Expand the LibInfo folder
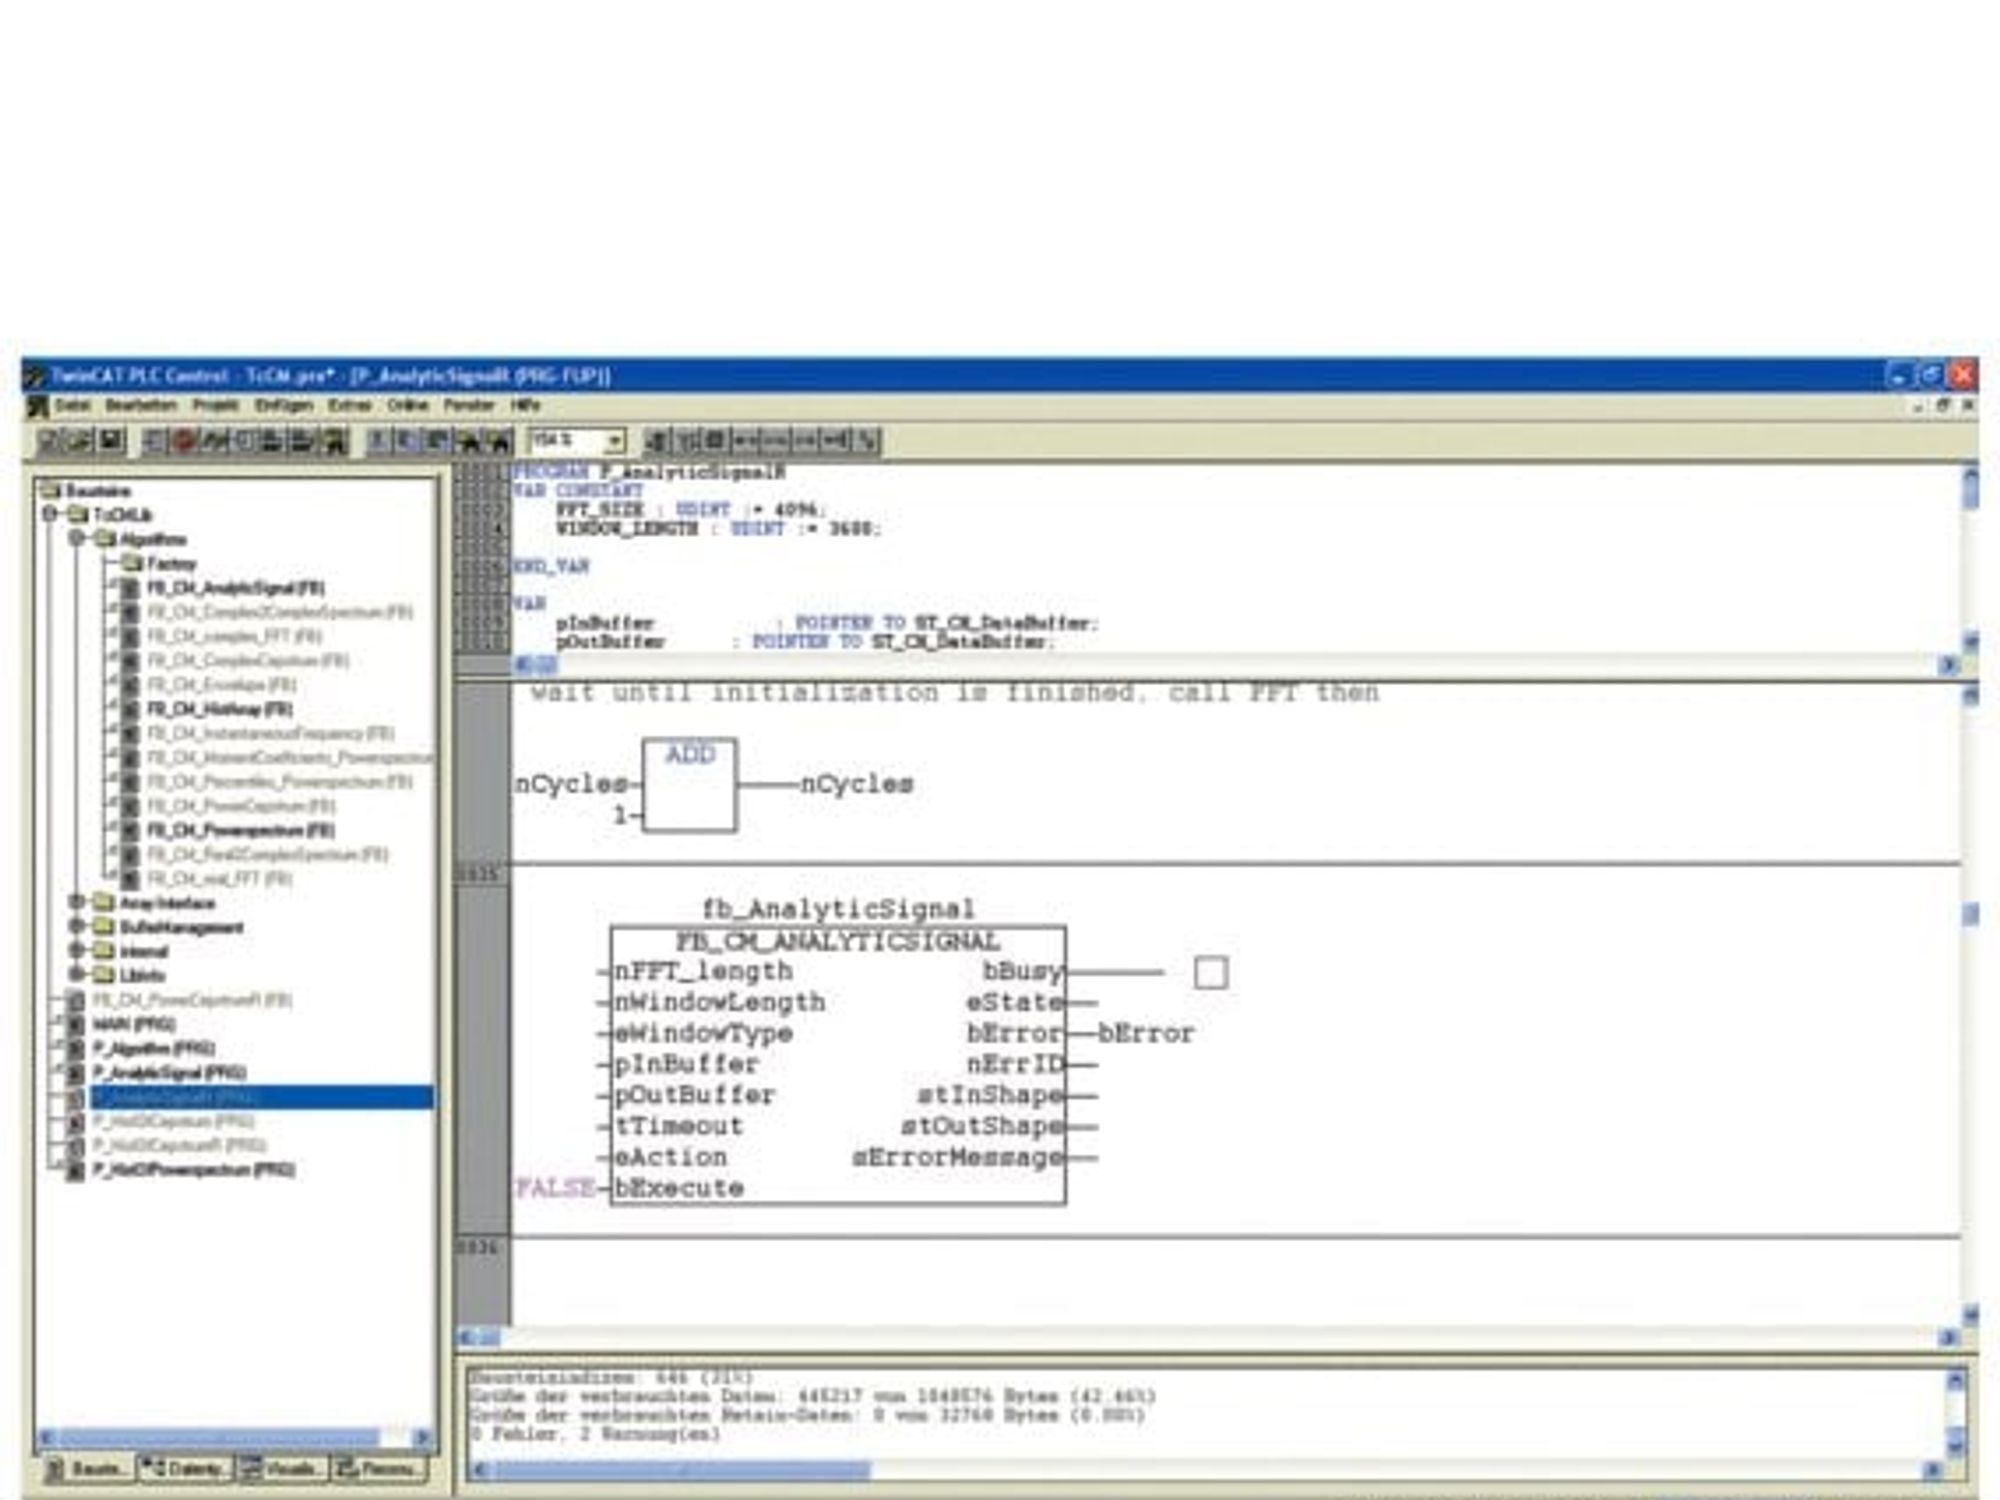Viewport: 2000px width, 1500px height. [77, 975]
